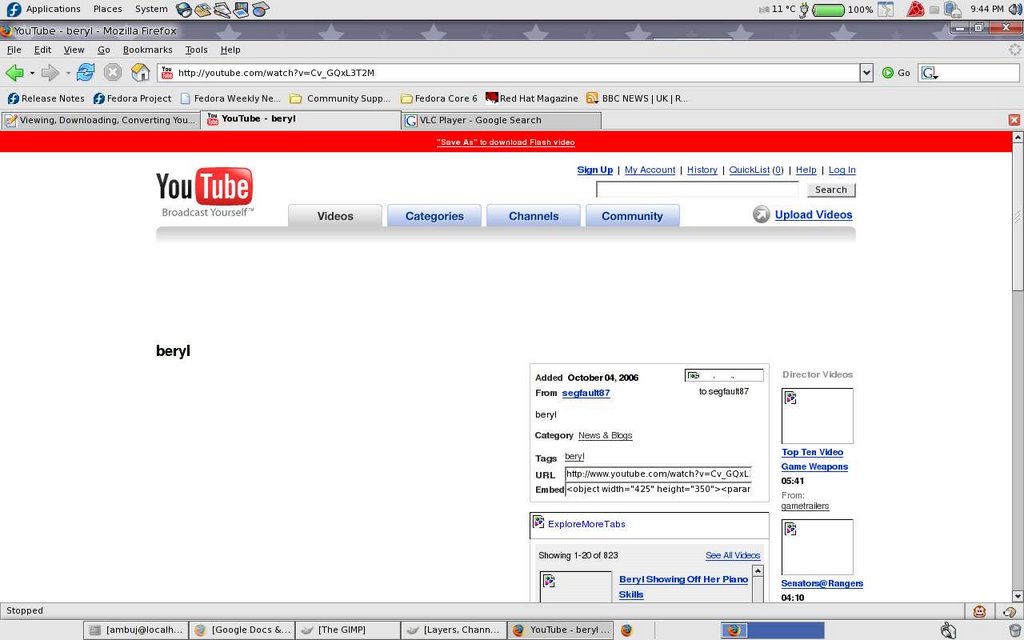Click the Stop loading button in toolbar
This screenshot has width=1024, height=640.
click(x=113, y=72)
